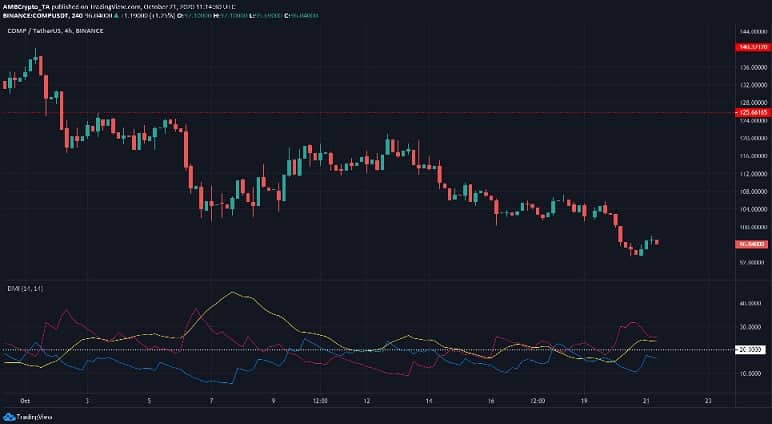Click the 144.00000 label on price scale
Image resolution: width=772 pixels, height=424 pixels.
click(x=751, y=32)
